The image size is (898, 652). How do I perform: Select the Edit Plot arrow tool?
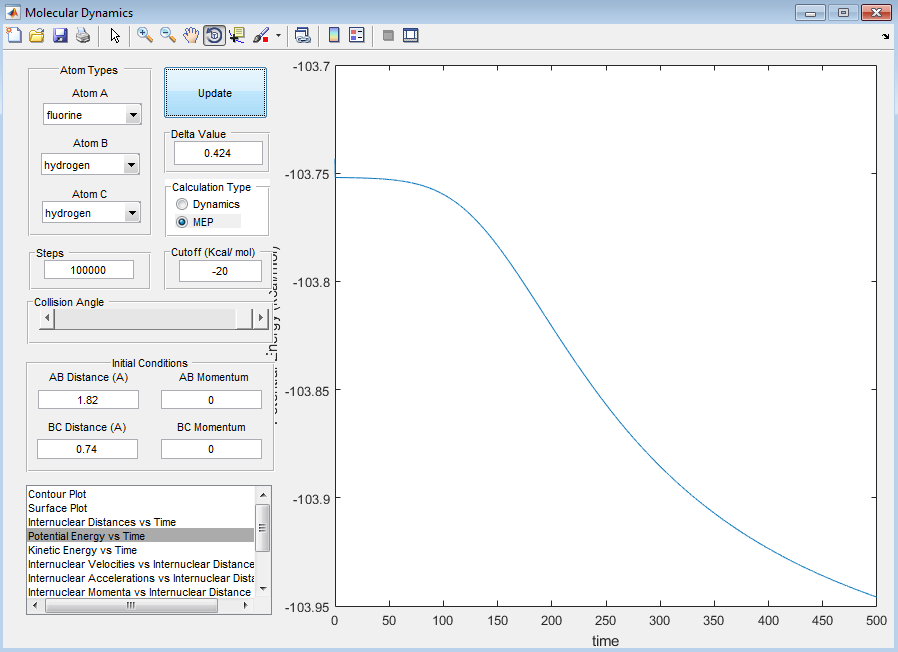[115, 36]
